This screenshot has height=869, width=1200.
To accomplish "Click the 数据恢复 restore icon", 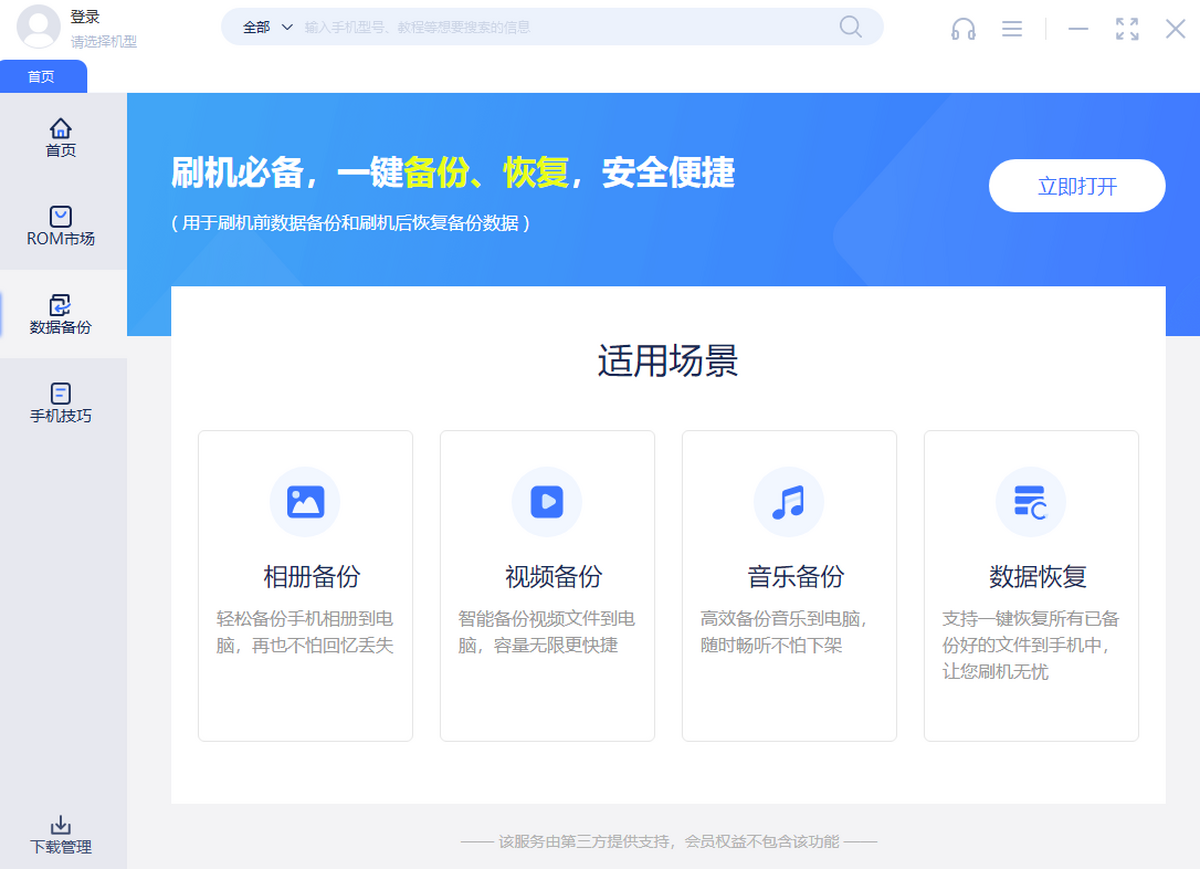I will [x=1030, y=502].
